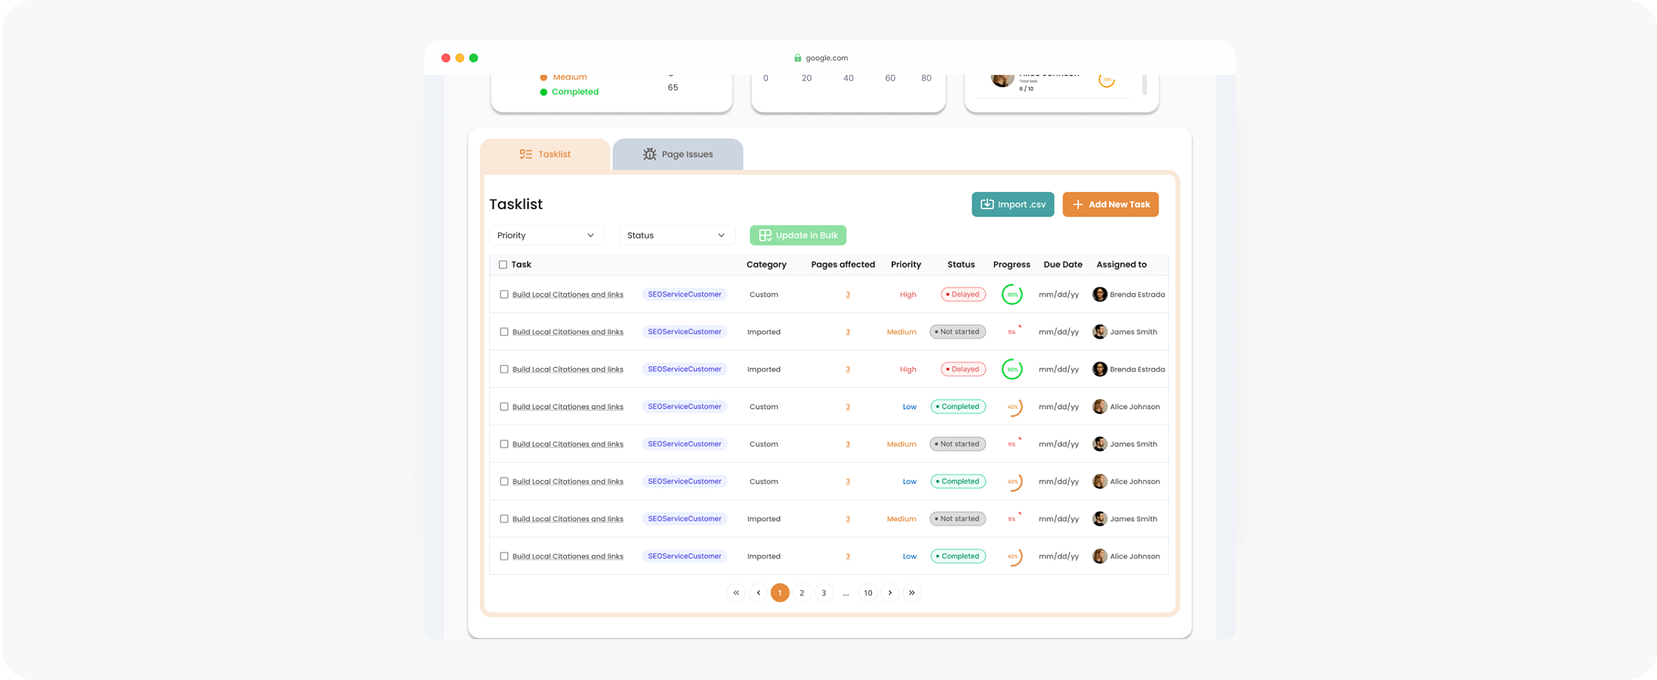The height and width of the screenshot is (680, 1657).
Task: Jump to first page using double-left arrow
Action: click(x=736, y=593)
